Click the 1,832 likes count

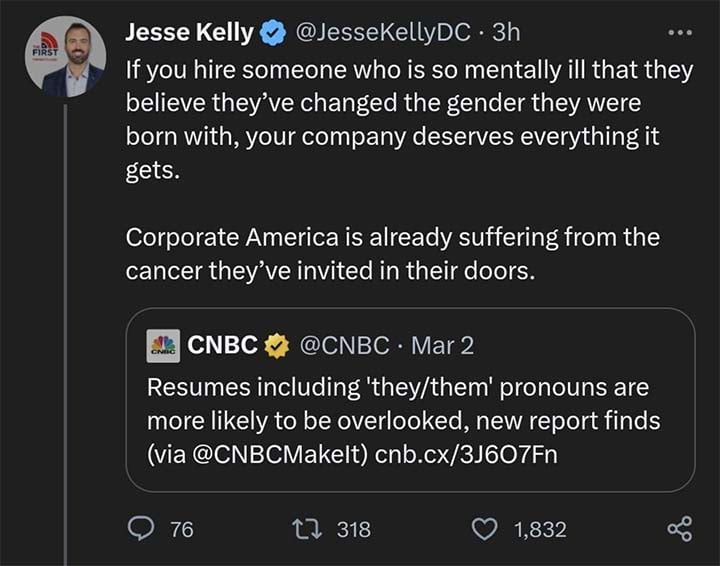point(540,529)
